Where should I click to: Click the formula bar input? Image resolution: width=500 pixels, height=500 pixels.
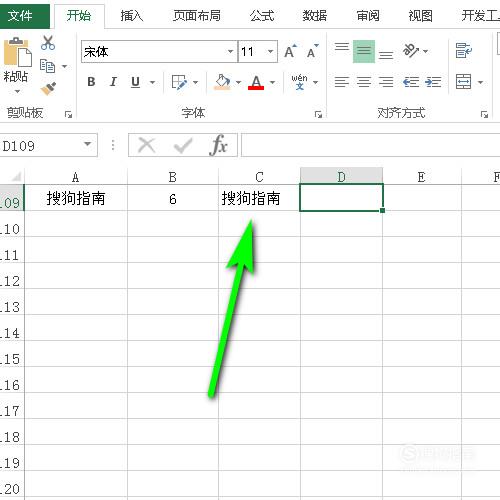click(x=370, y=145)
